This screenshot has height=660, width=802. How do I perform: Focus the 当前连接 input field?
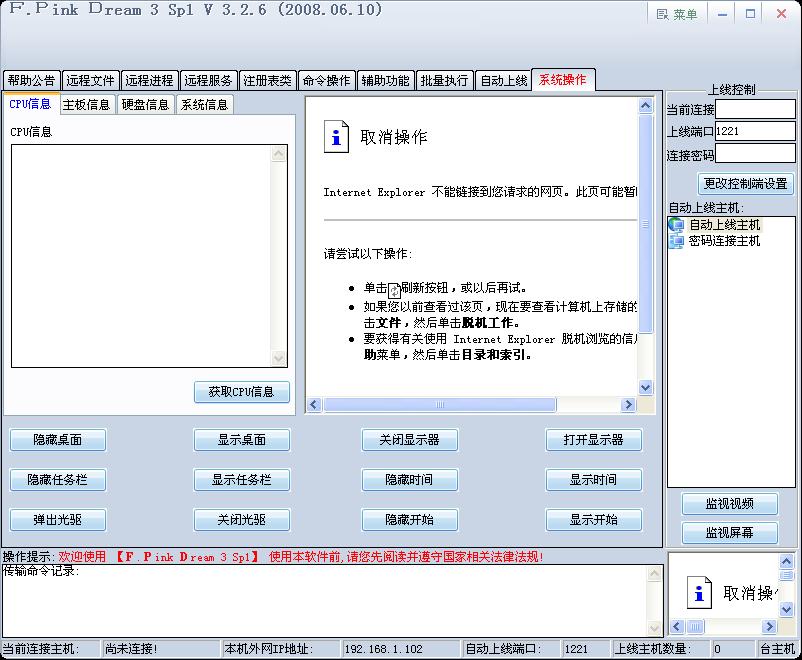point(755,109)
